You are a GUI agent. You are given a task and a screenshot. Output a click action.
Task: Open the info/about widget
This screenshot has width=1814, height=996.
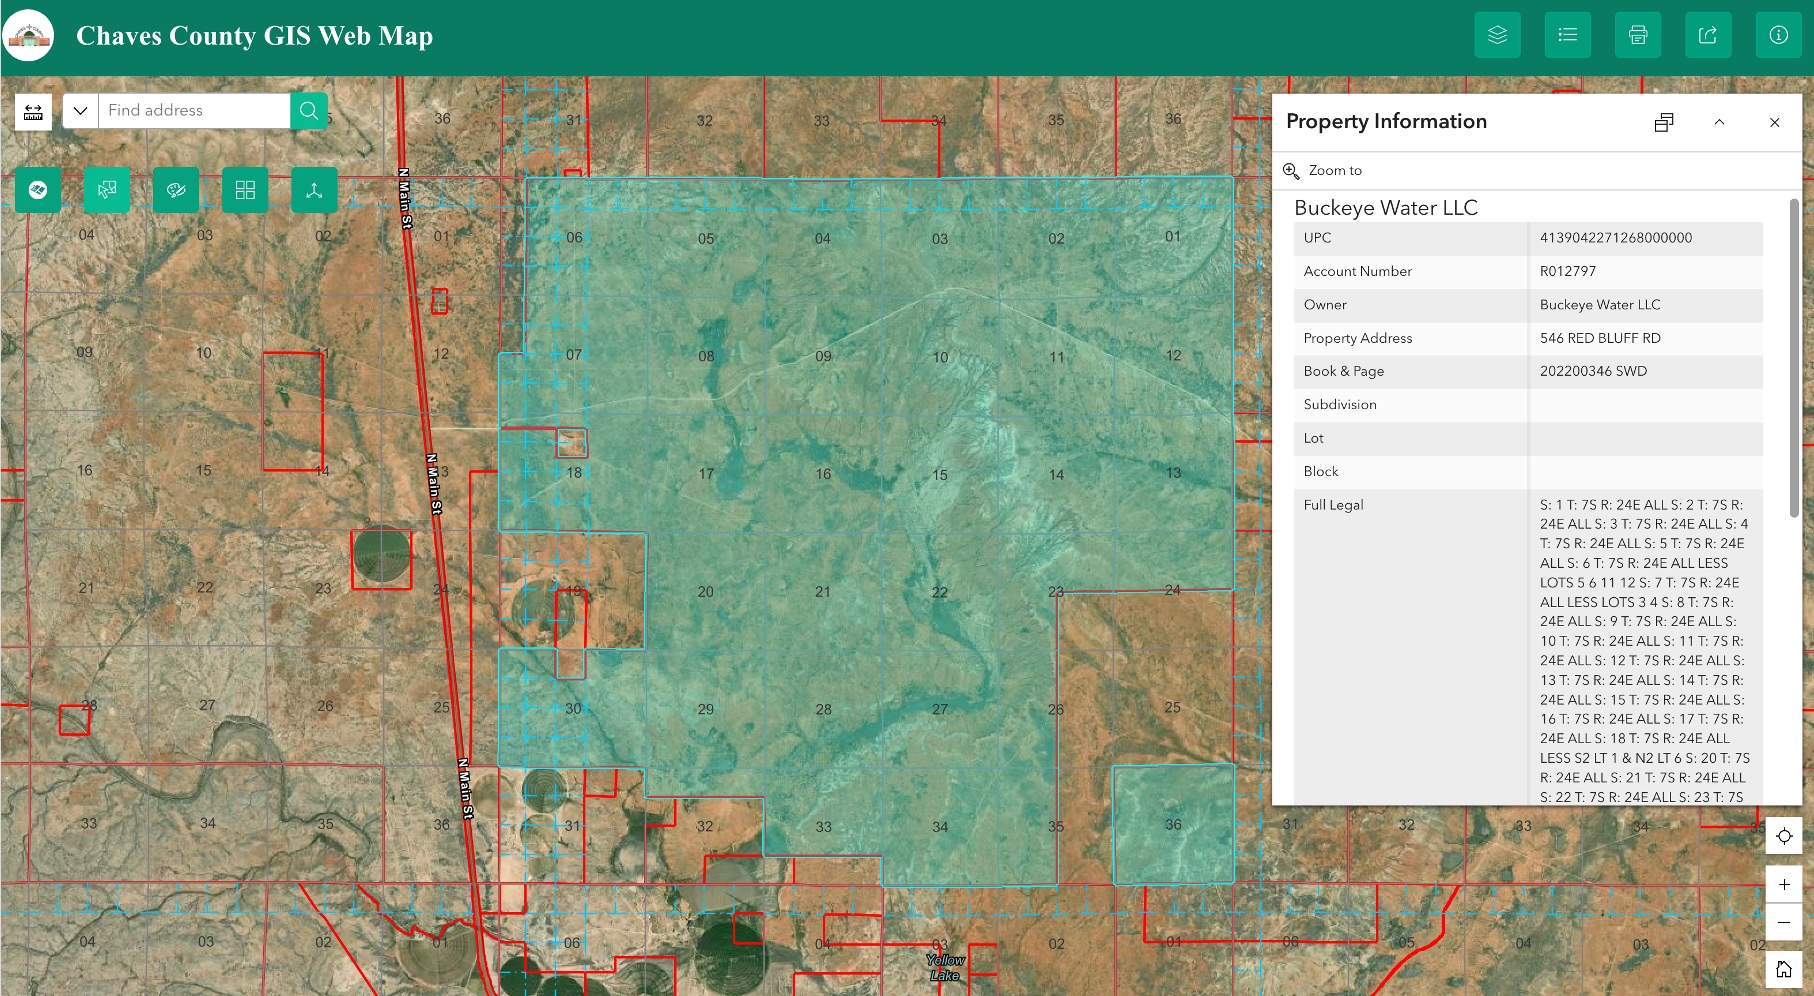1778,35
